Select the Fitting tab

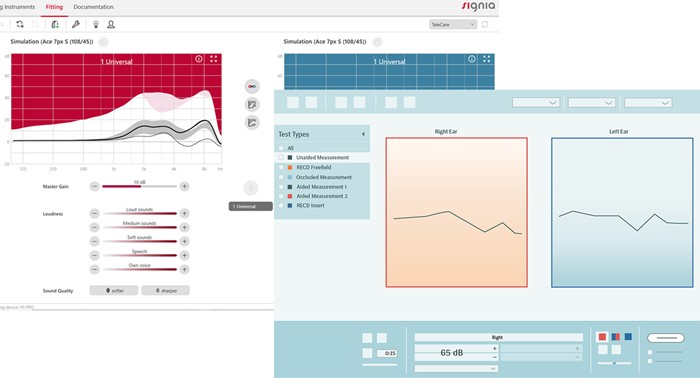[x=54, y=7]
